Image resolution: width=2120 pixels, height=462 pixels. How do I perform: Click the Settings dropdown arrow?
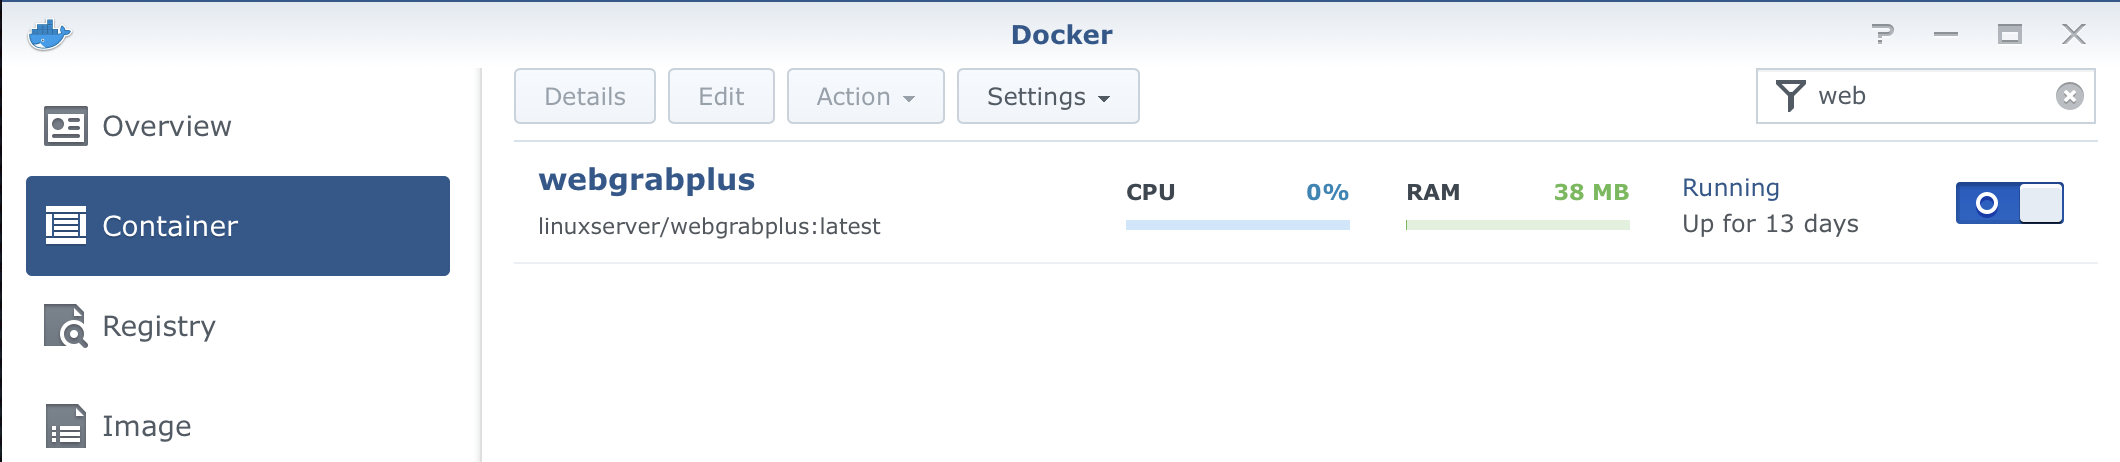point(1104,99)
